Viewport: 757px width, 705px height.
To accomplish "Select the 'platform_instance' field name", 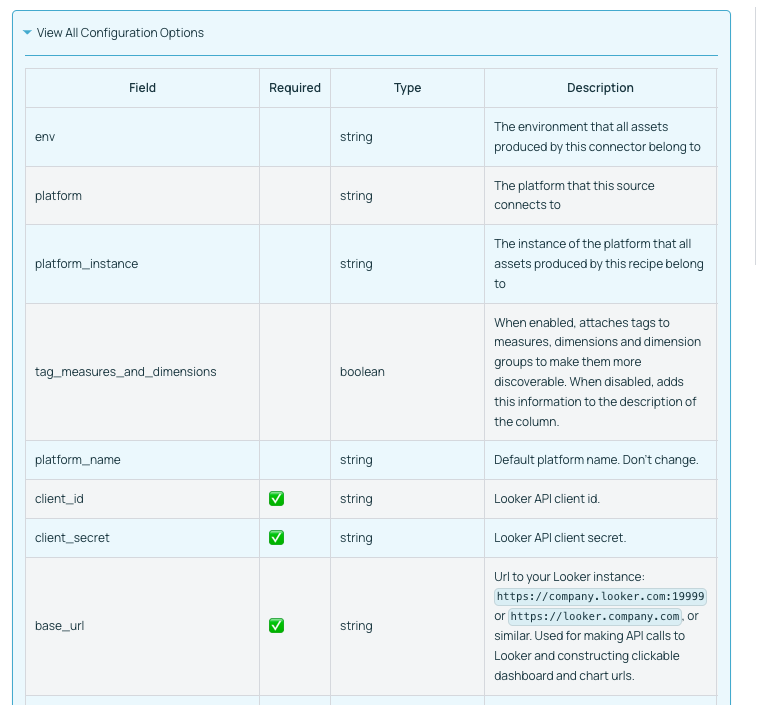I will tap(86, 264).
